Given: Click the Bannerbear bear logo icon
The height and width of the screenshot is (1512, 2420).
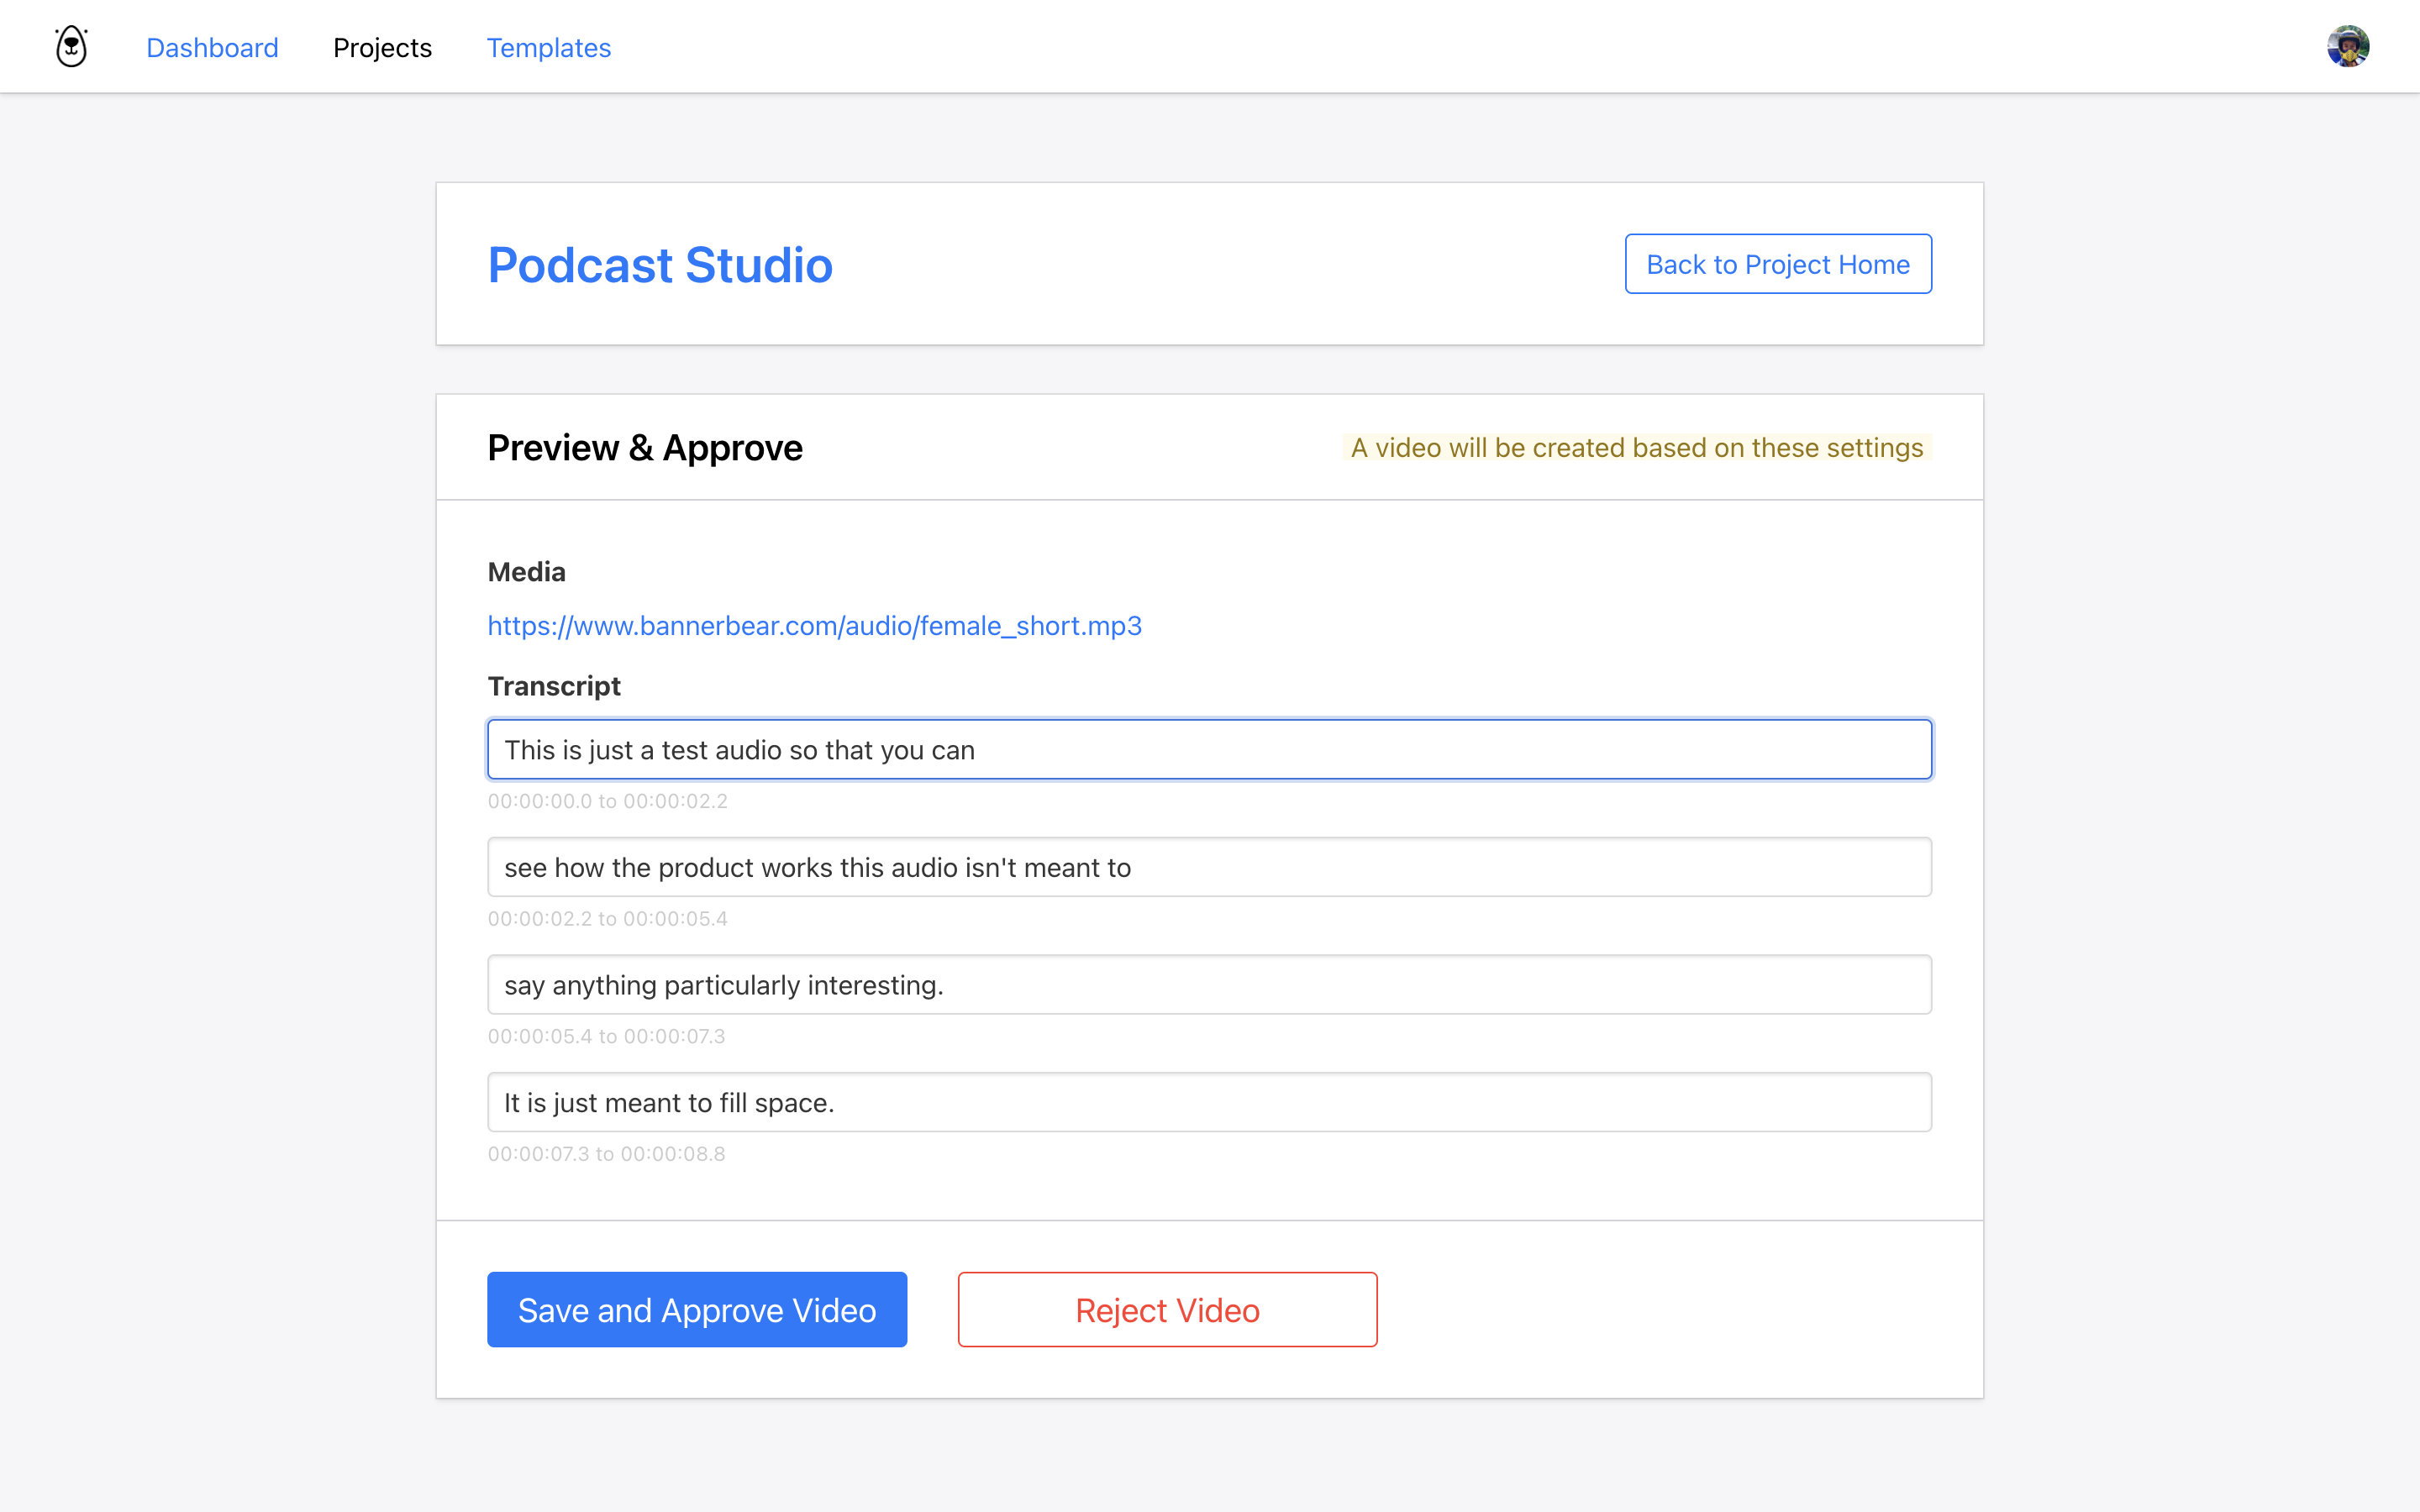Looking at the screenshot, I should point(71,47).
